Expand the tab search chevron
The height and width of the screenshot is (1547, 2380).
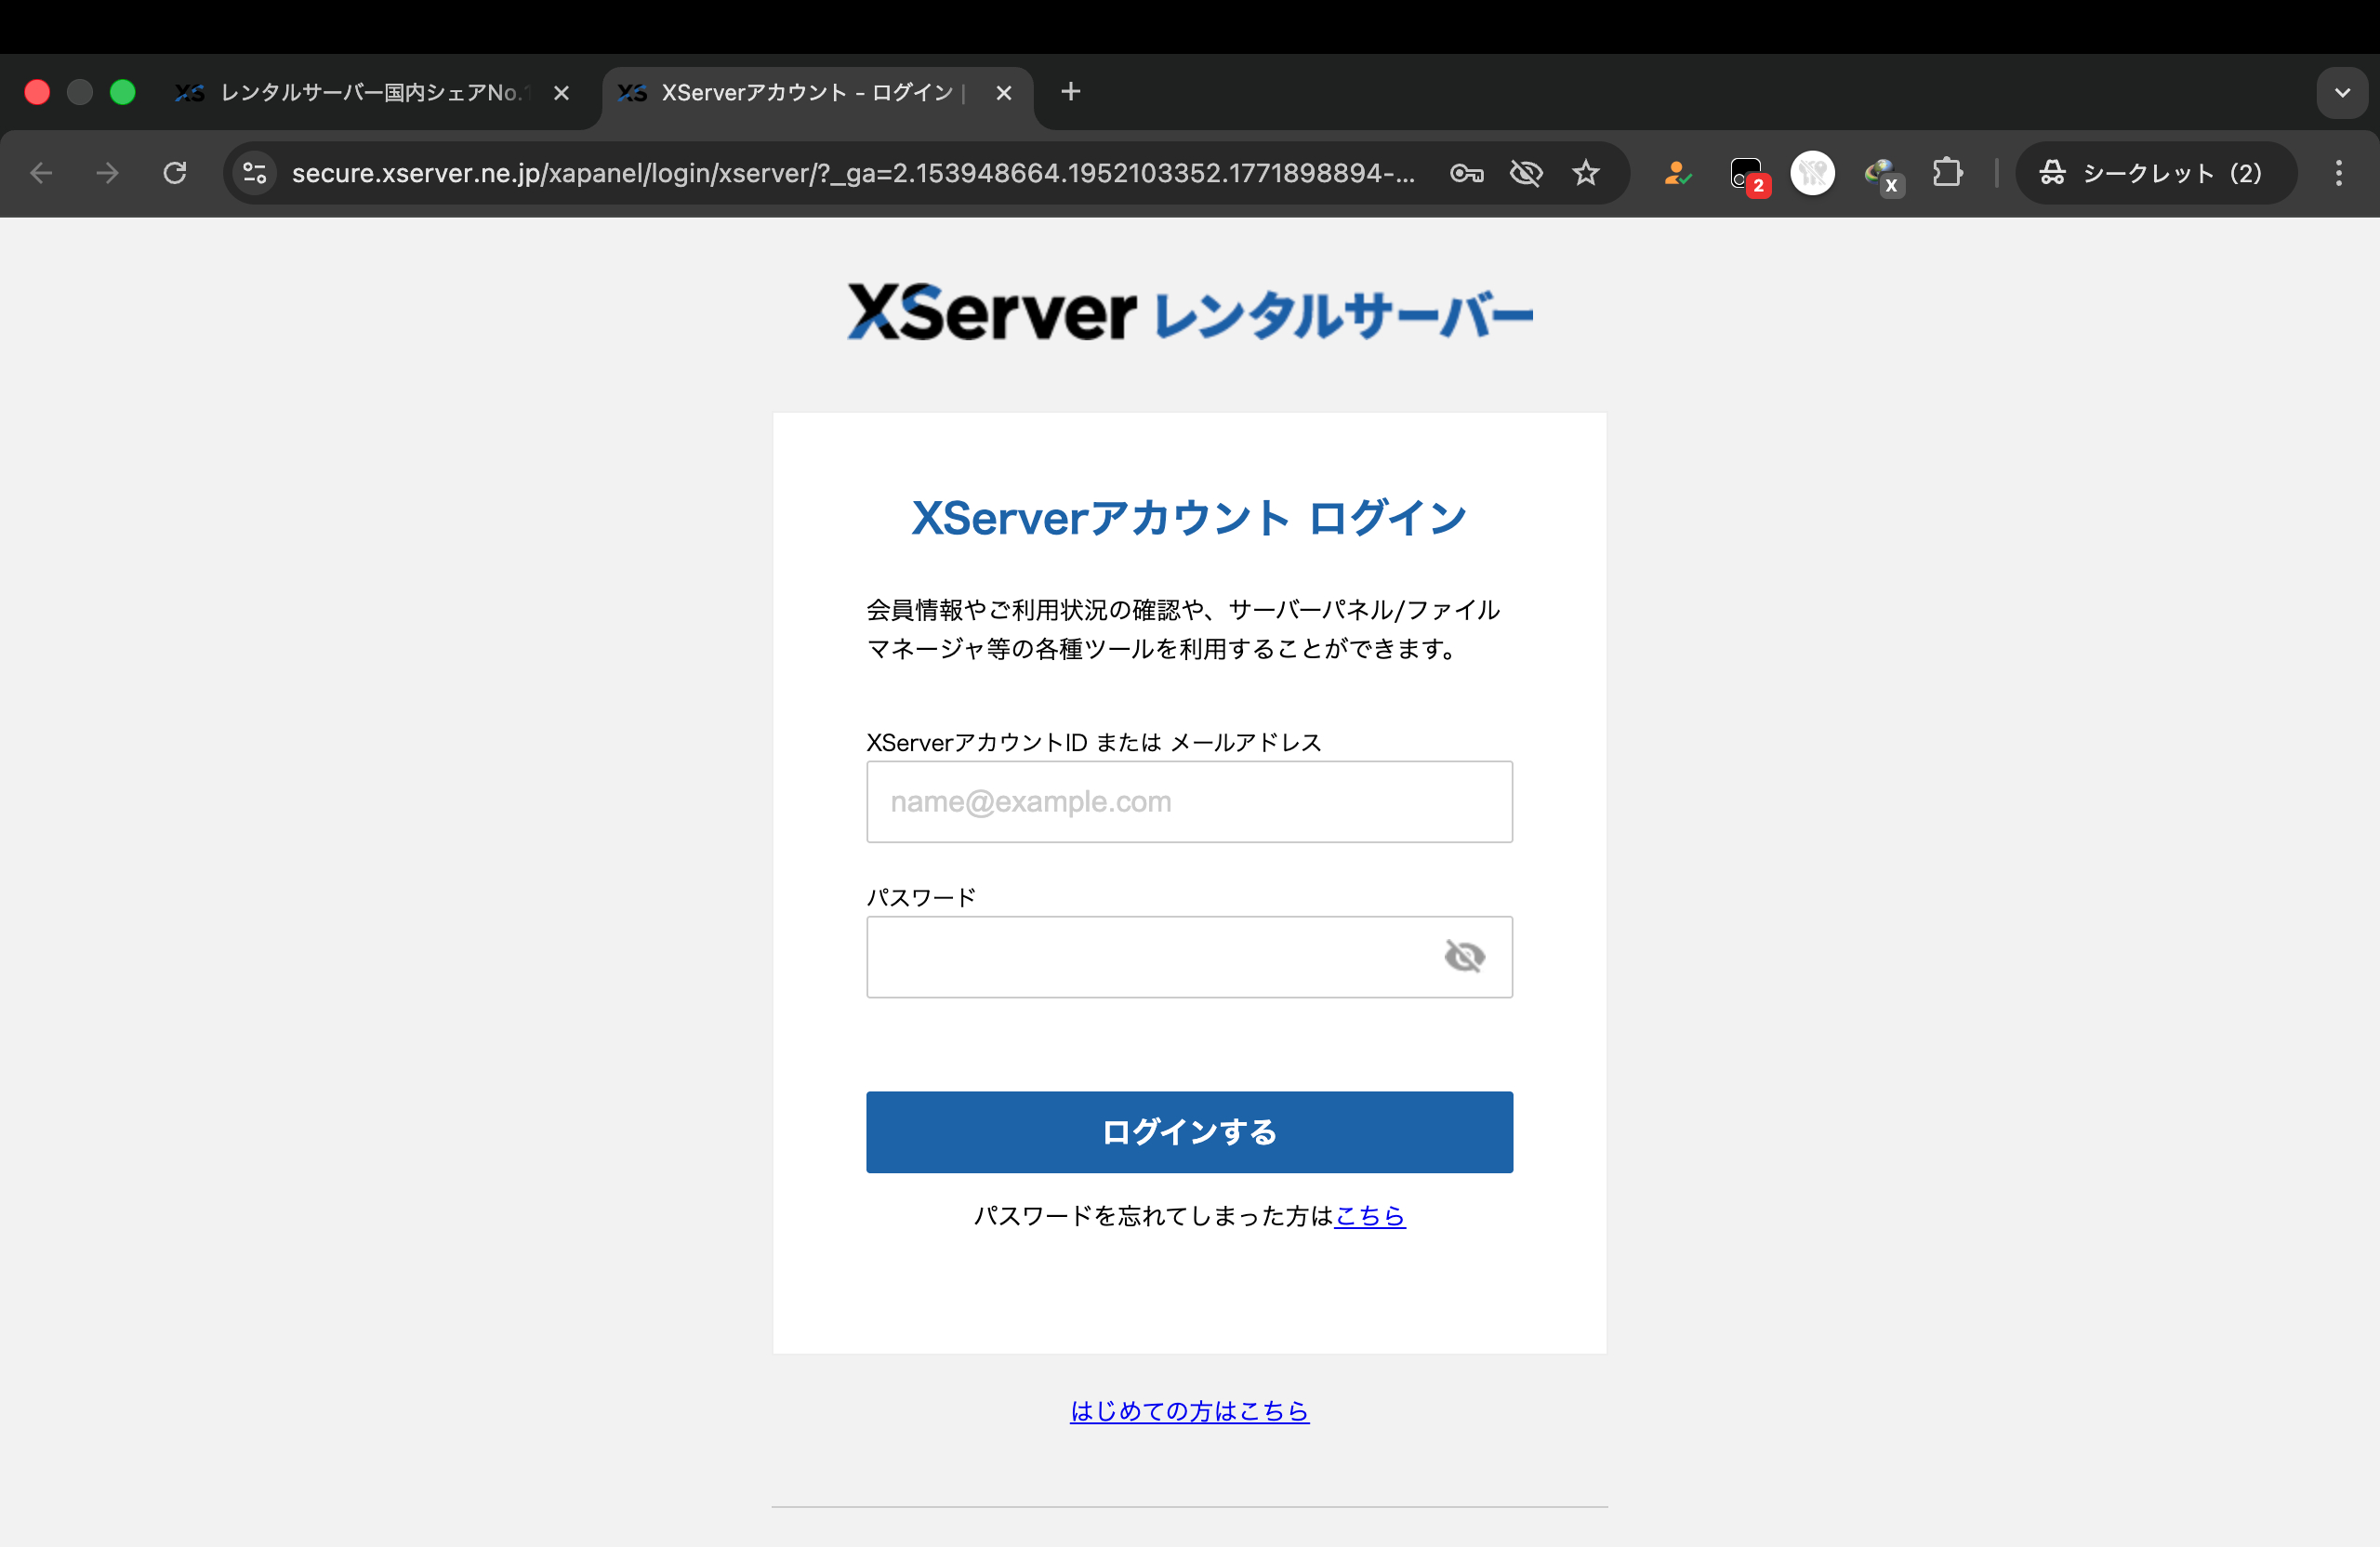[2342, 93]
